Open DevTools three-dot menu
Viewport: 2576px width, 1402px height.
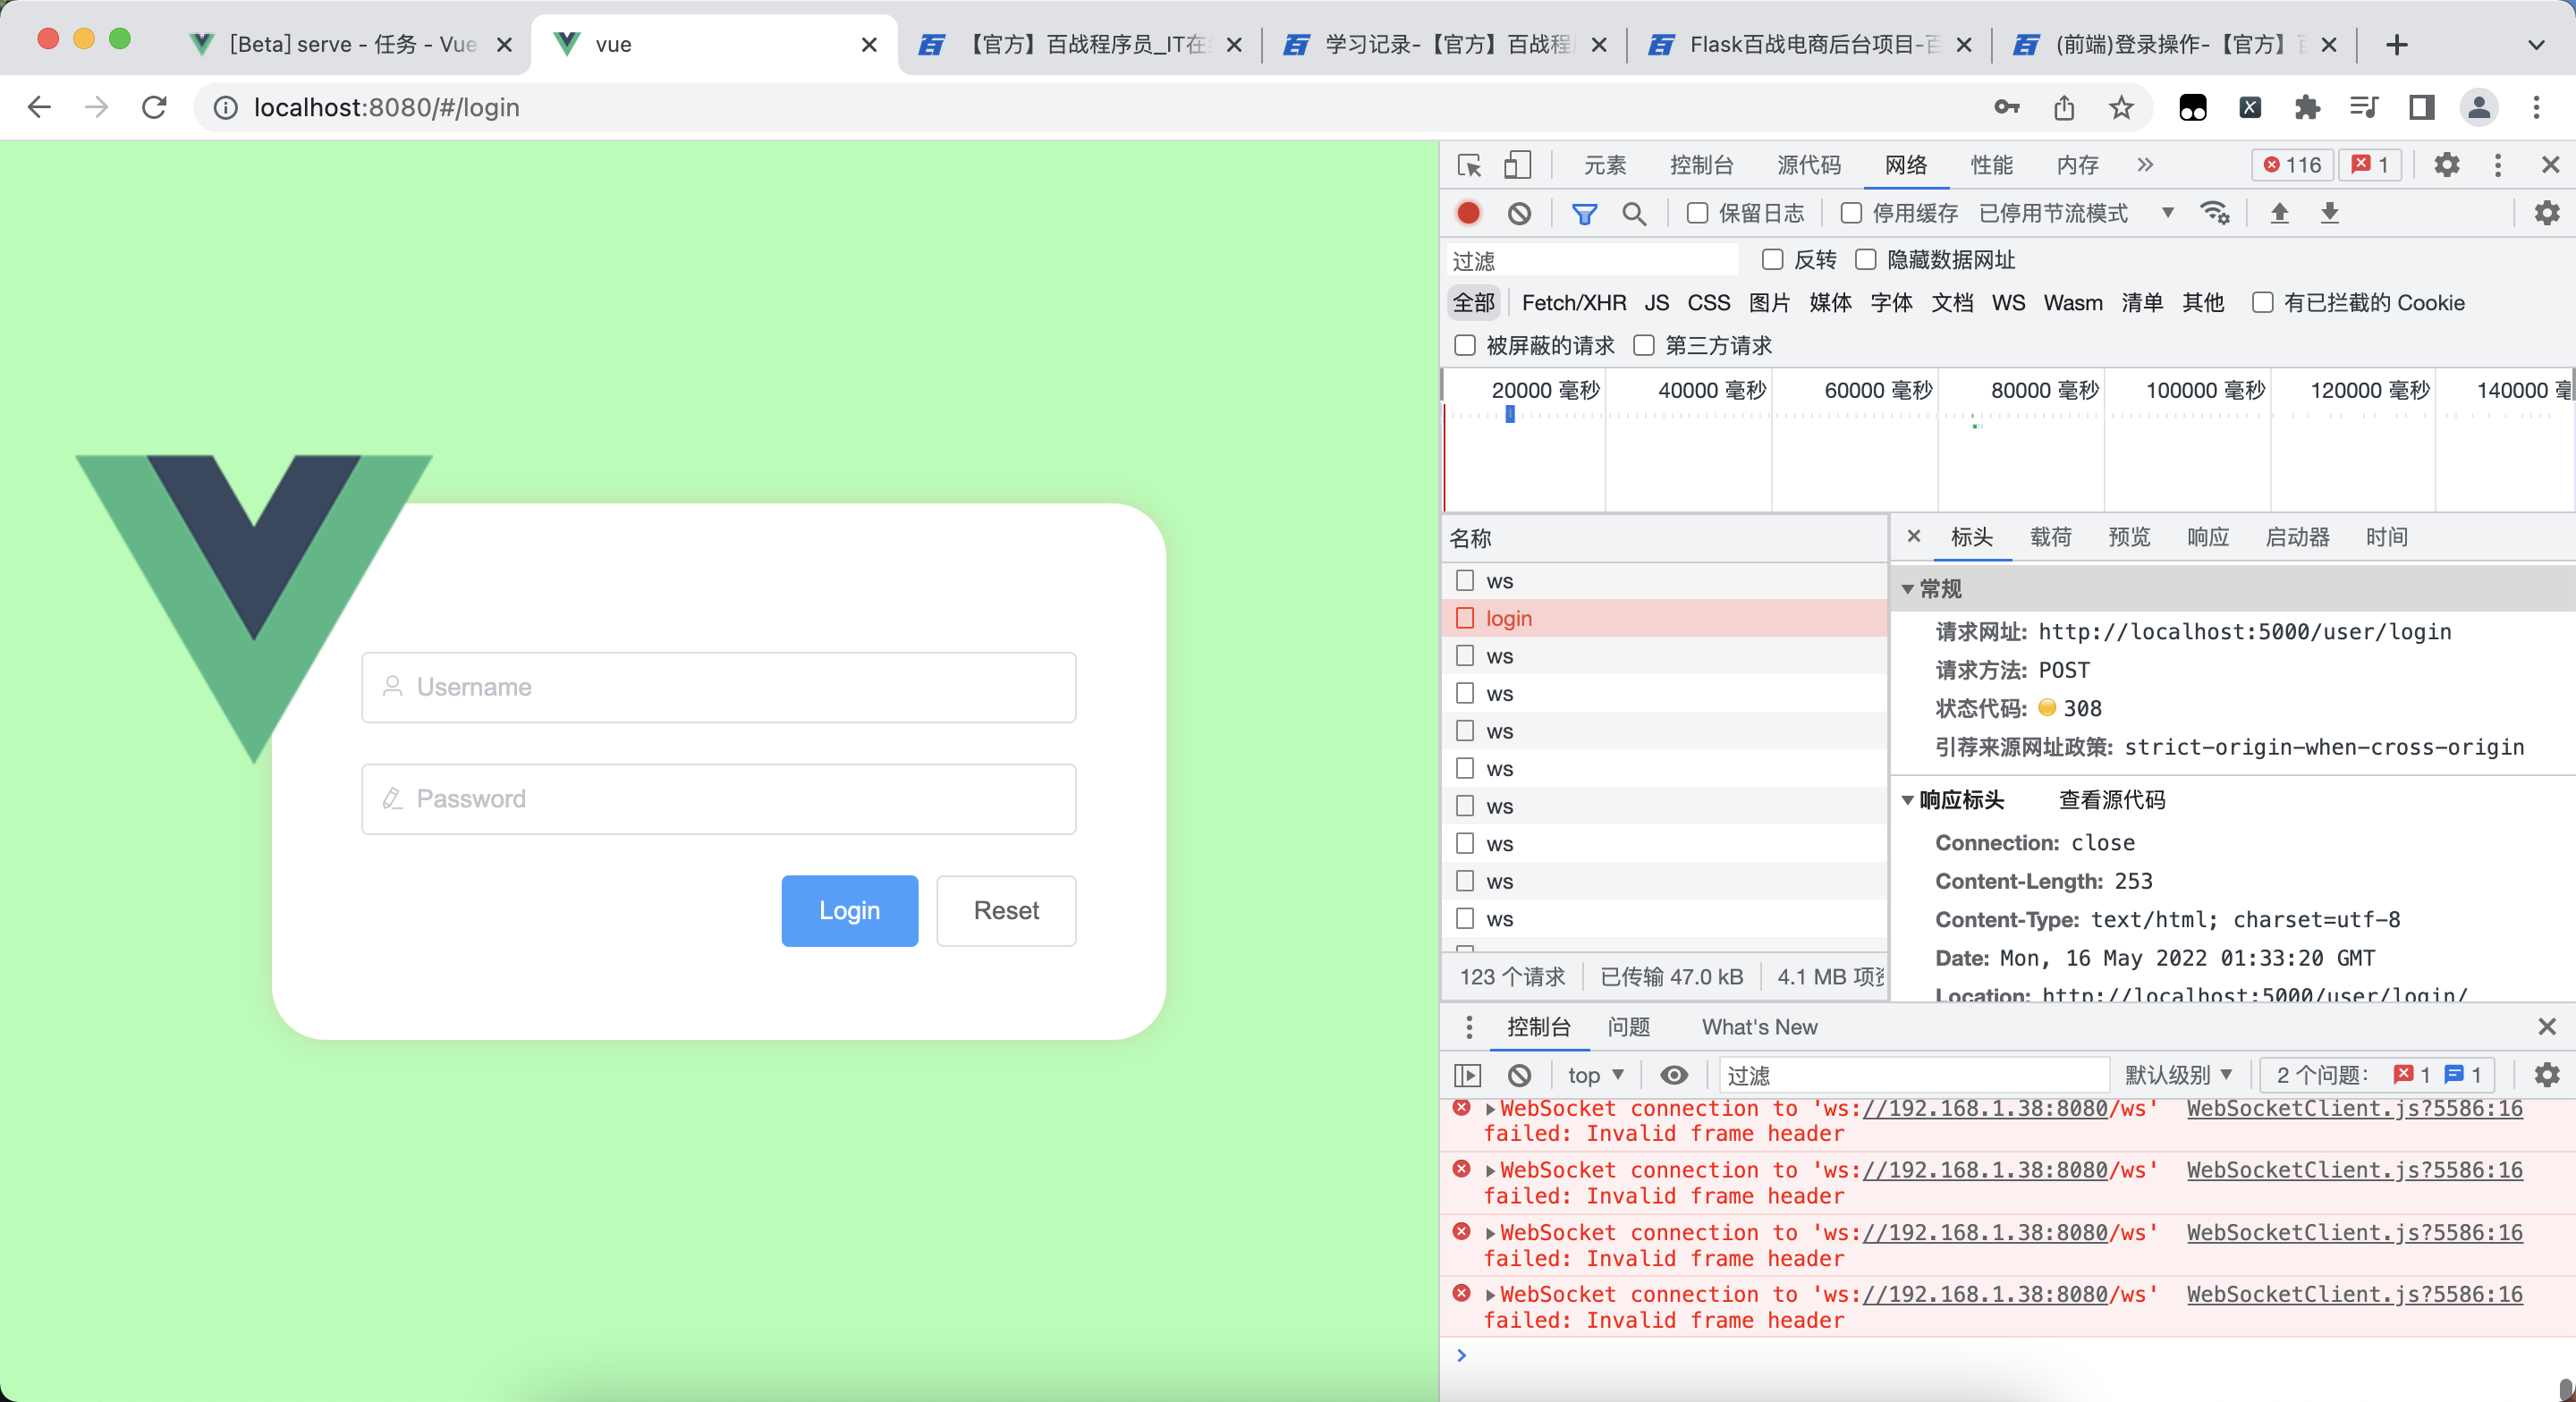point(2498,165)
